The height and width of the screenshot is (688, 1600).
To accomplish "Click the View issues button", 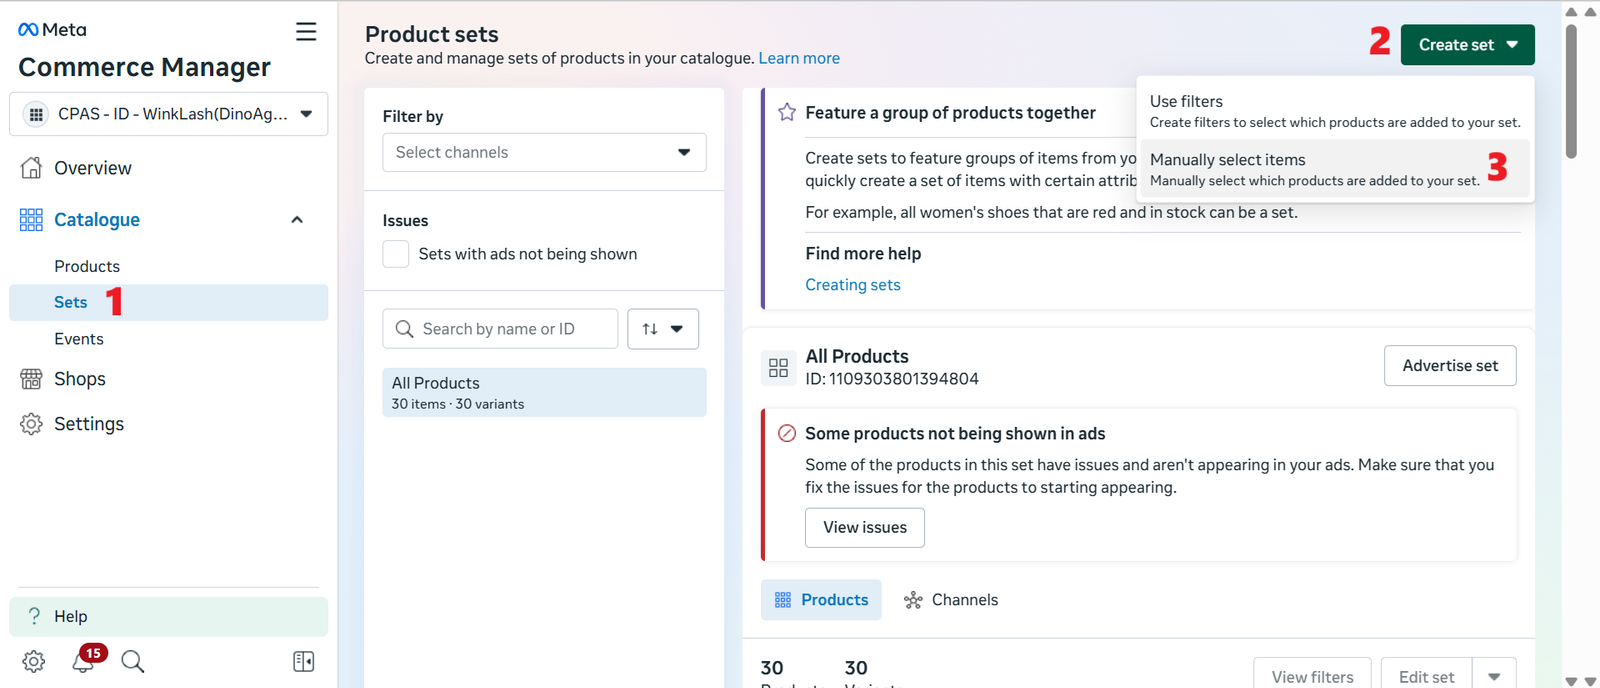I will pos(864,527).
